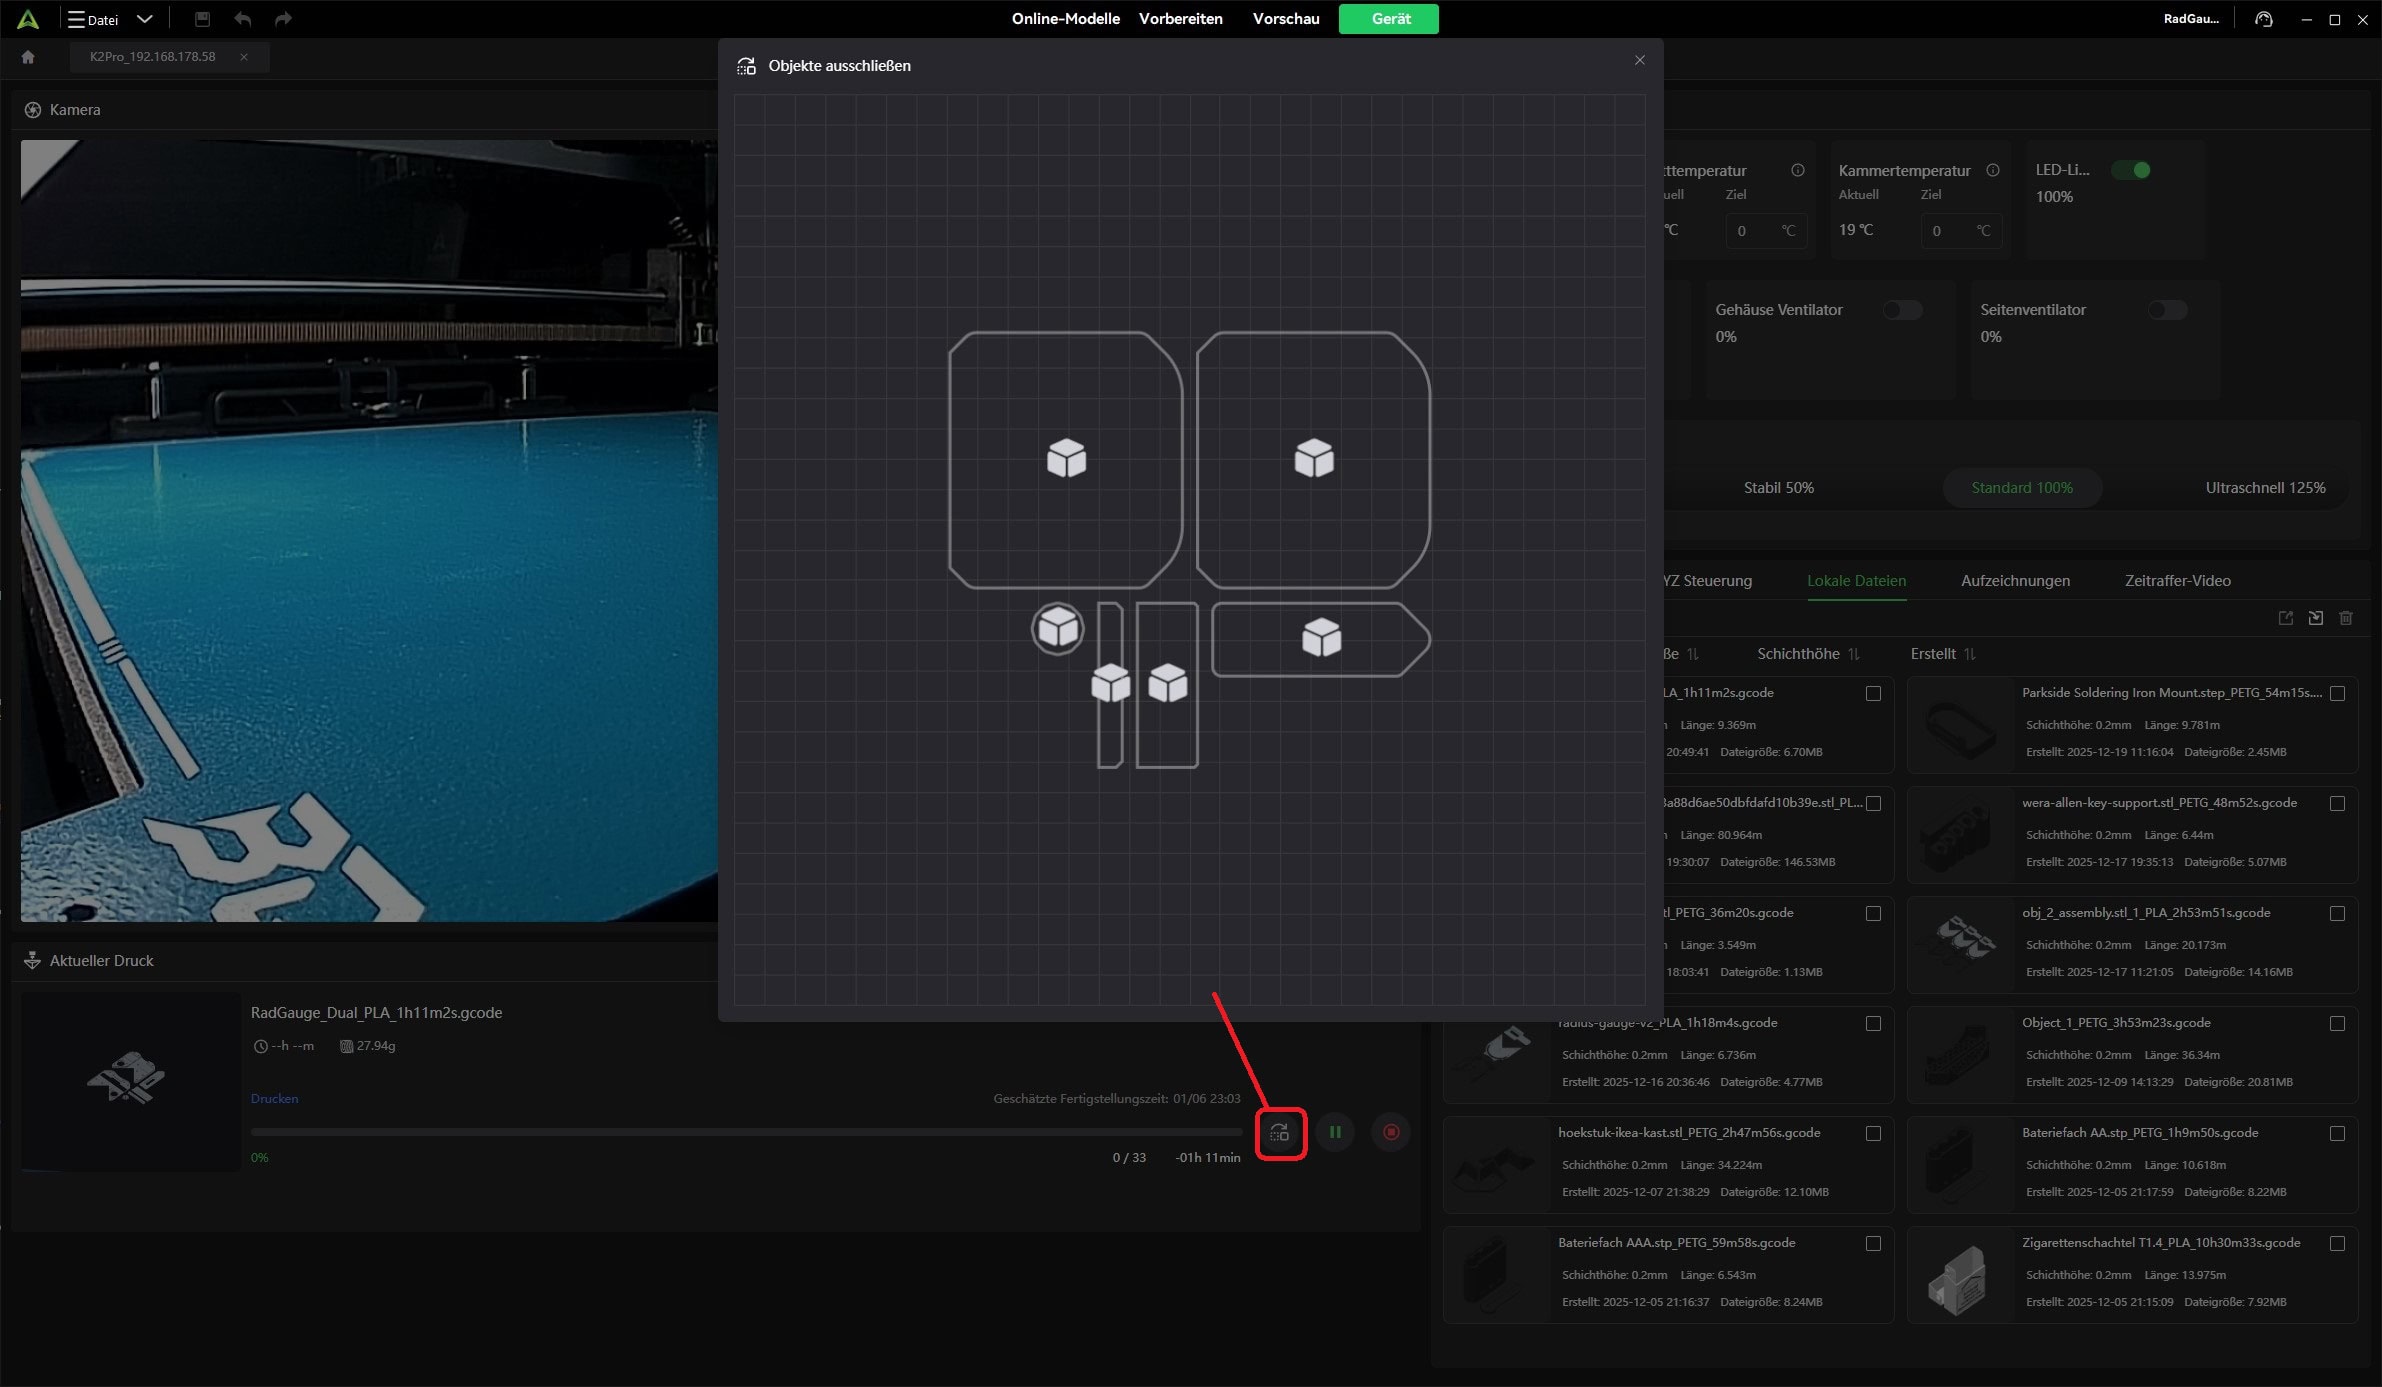
Task: Open the Aufzeichnungen tab
Action: pyautogui.click(x=2015, y=581)
